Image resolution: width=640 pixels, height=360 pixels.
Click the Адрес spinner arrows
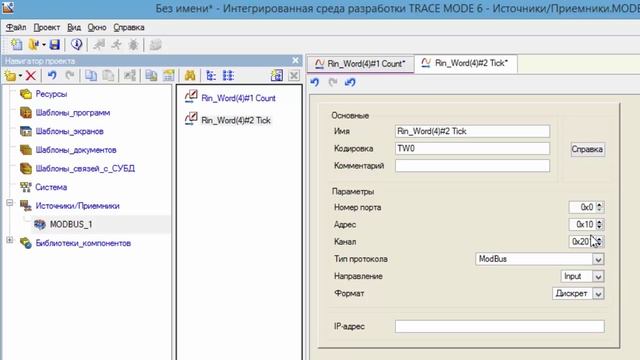[x=599, y=224]
